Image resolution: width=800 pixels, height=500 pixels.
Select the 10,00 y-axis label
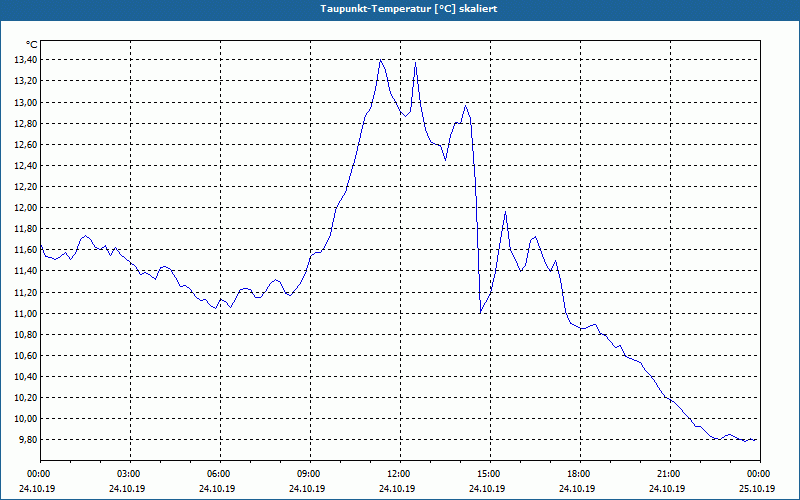click(26, 418)
